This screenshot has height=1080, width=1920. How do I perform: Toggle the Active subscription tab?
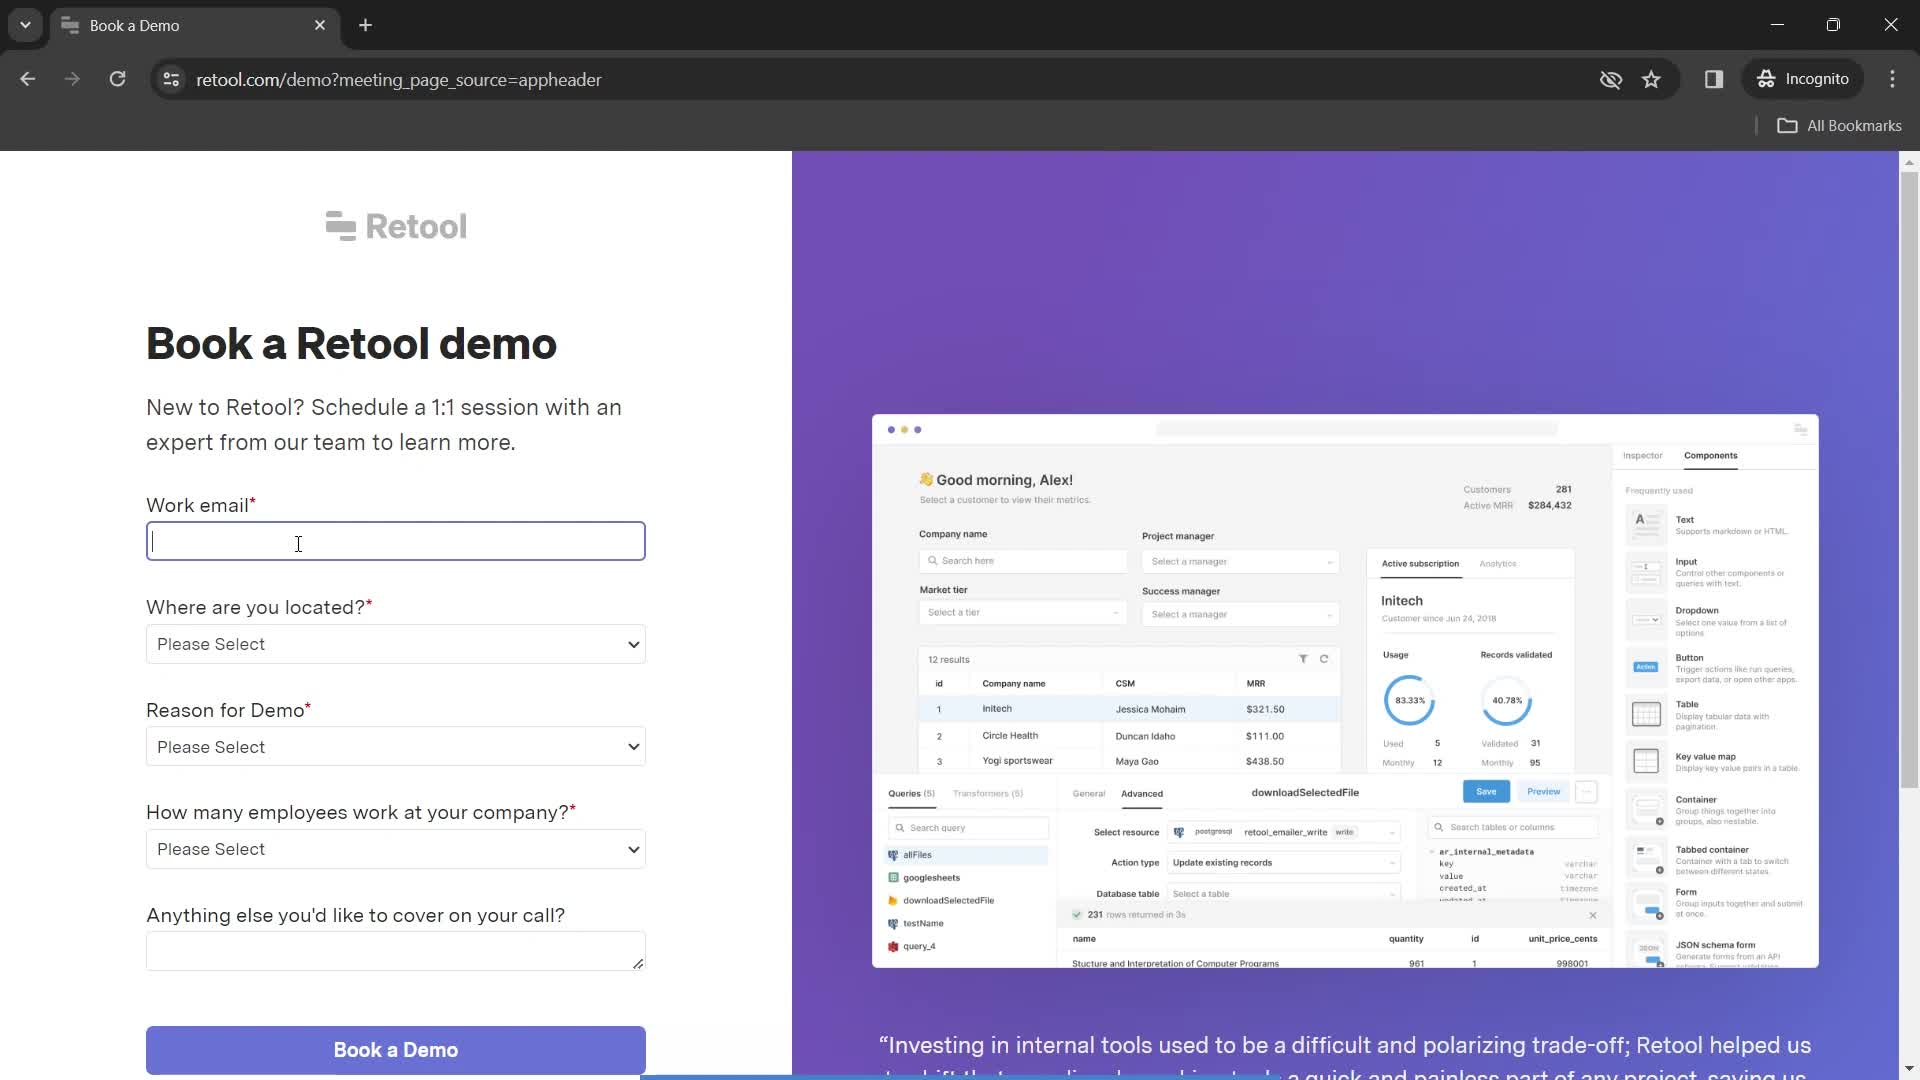click(1422, 563)
